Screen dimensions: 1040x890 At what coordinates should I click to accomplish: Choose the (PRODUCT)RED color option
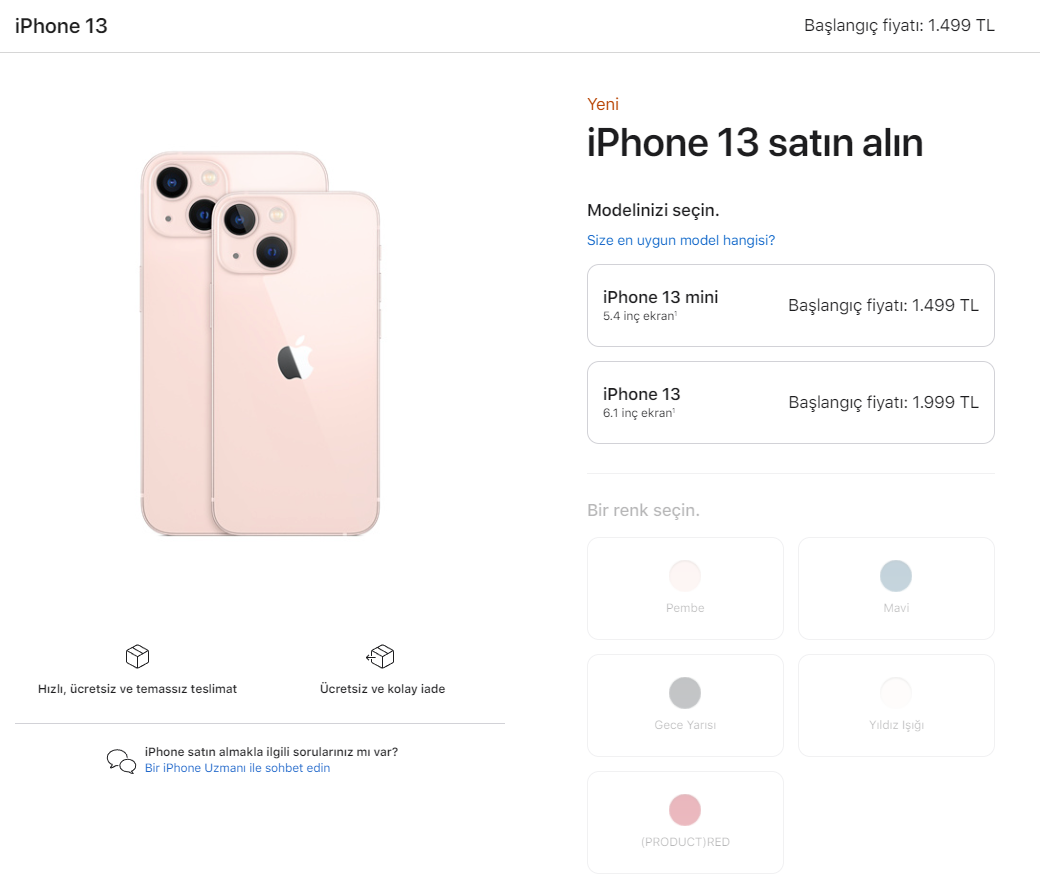tap(685, 822)
